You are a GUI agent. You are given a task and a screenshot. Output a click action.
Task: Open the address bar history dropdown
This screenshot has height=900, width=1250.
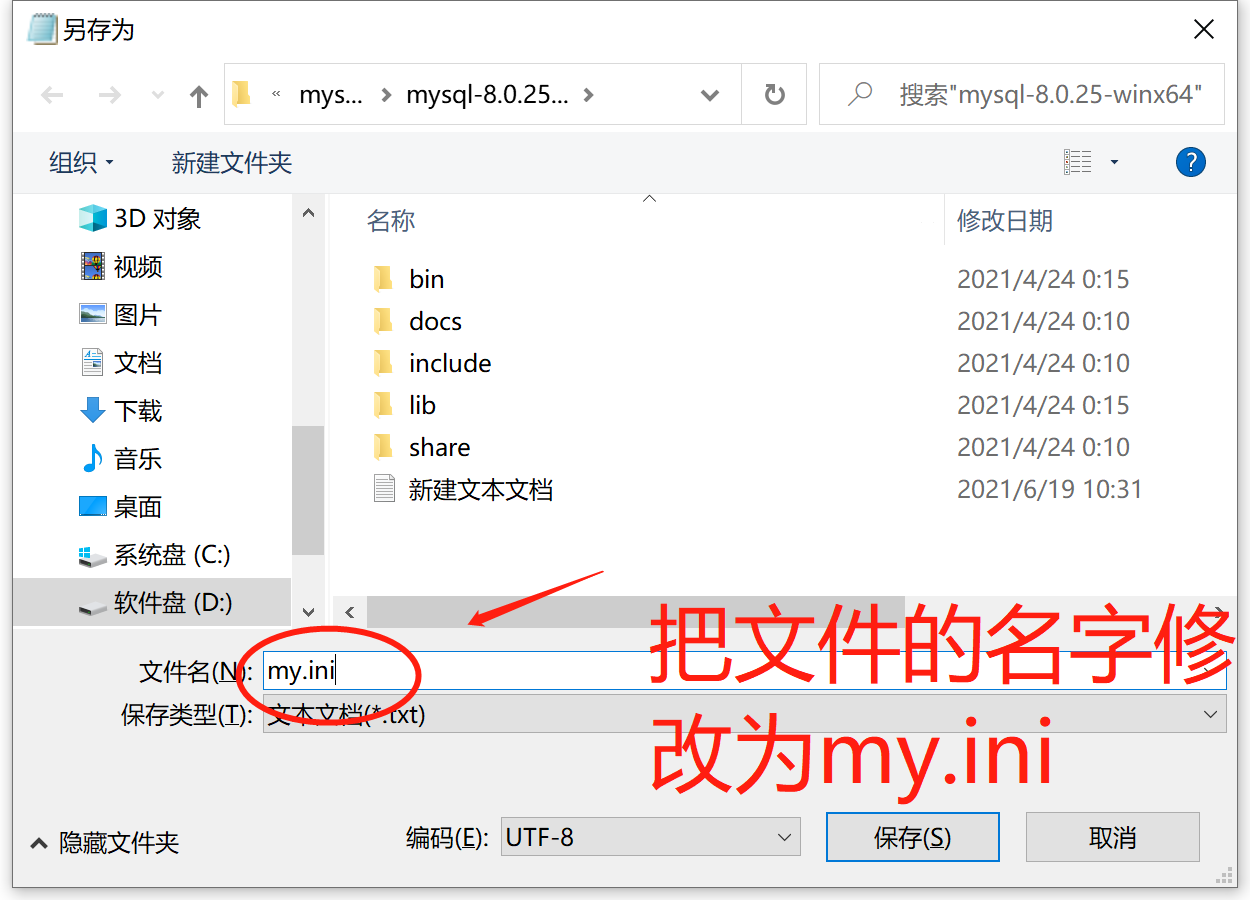tap(710, 94)
